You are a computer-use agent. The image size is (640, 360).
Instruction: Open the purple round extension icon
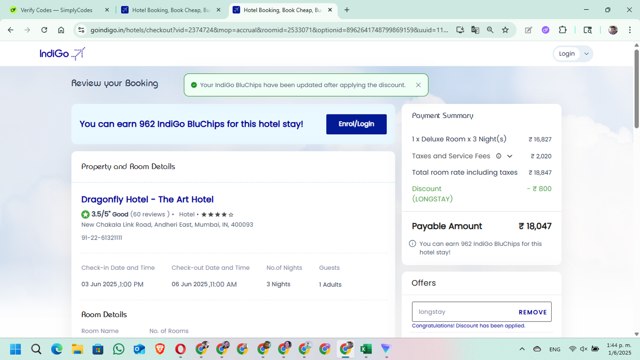[545, 30]
